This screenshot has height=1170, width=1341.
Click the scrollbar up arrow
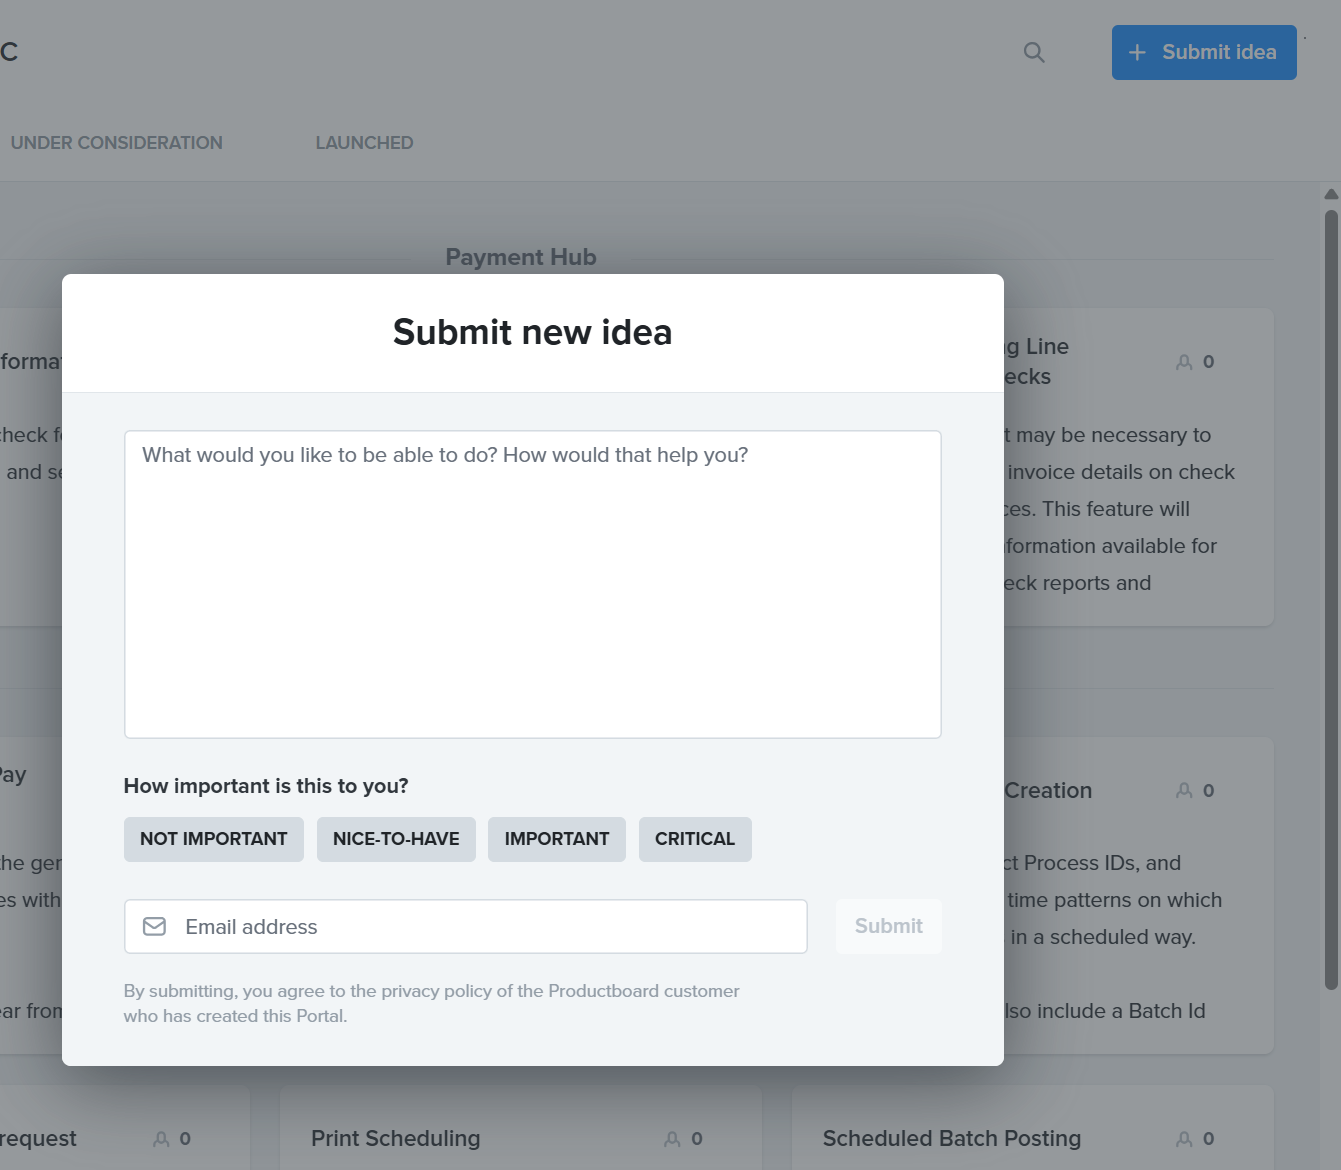tap(1331, 194)
